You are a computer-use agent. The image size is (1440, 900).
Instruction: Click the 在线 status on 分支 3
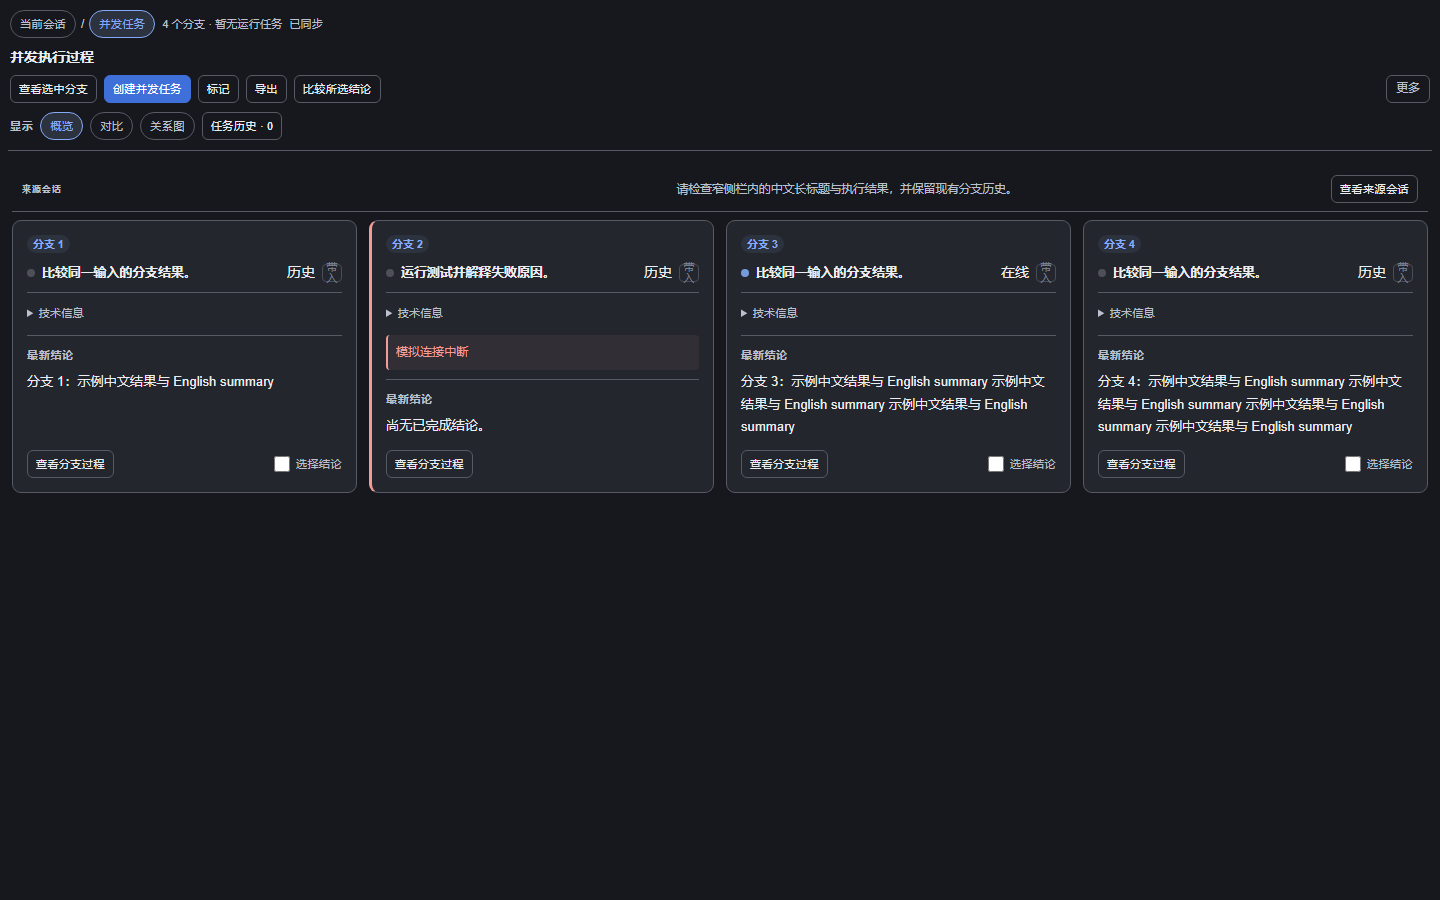pos(1015,273)
